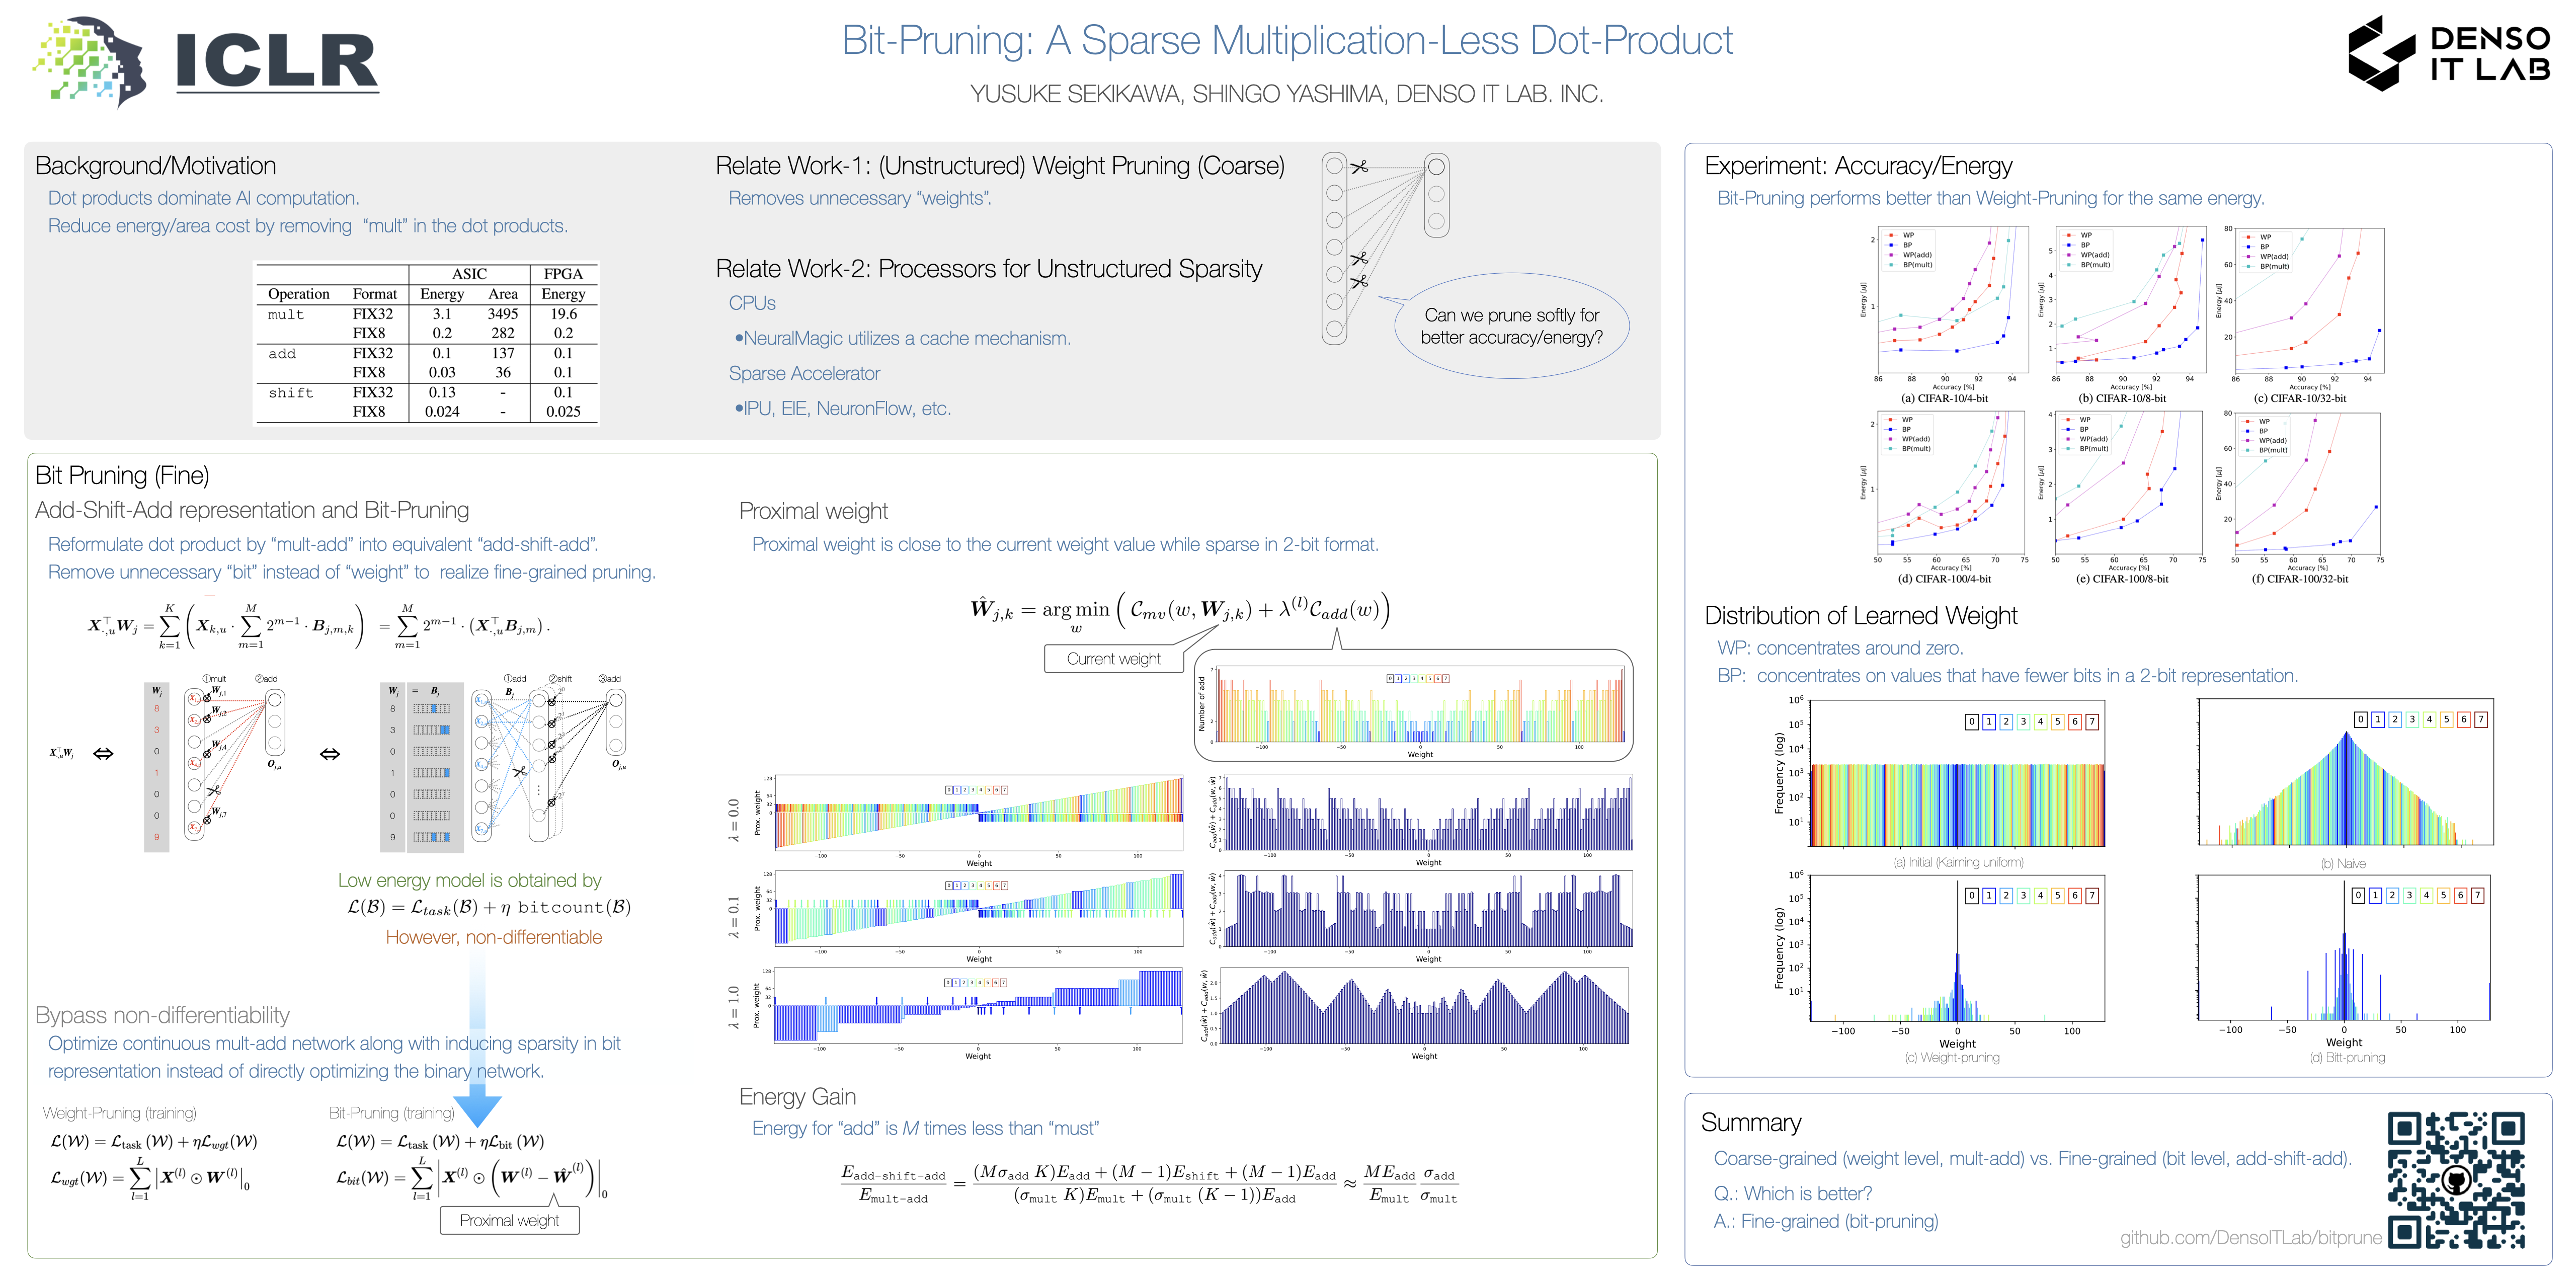This screenshot has height=1288, width=2576.
Task: Click the Bit-pruning distribution histogram
Action: [x=2343, y=948]
